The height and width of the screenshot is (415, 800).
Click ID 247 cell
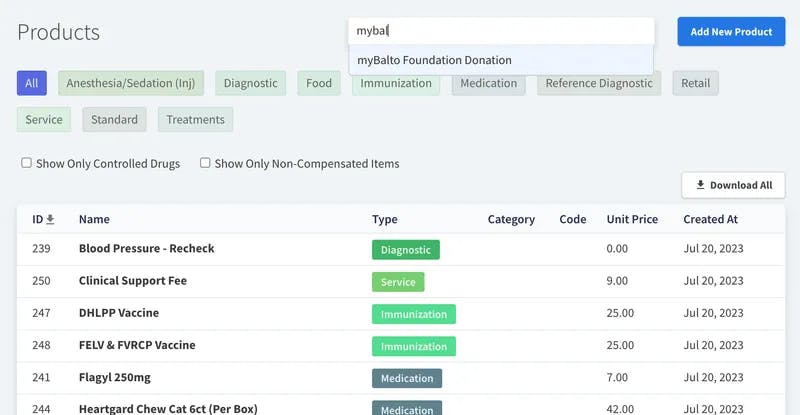[41, 313]
